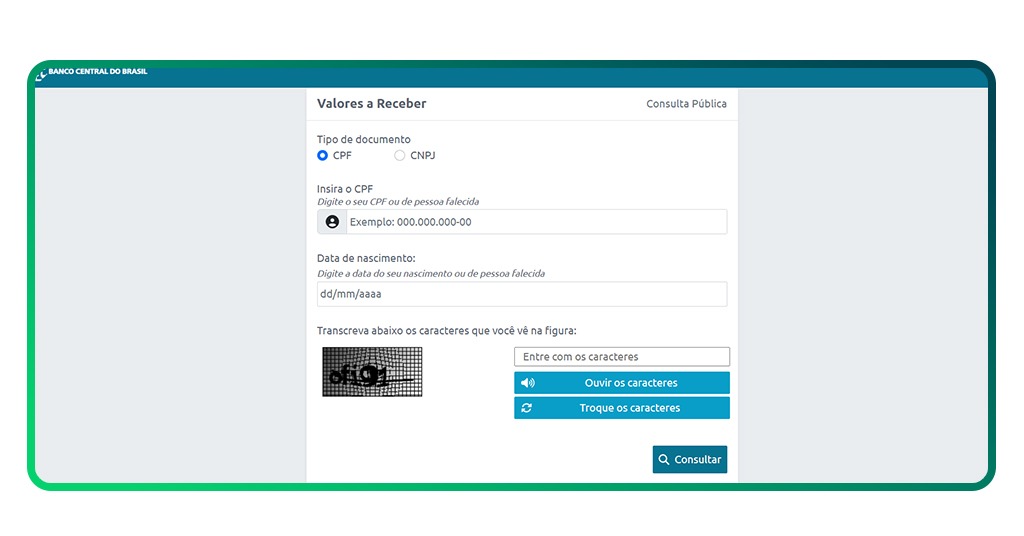
Task: Click the dd/mm/aaaa birth date field
Action: 522,294
